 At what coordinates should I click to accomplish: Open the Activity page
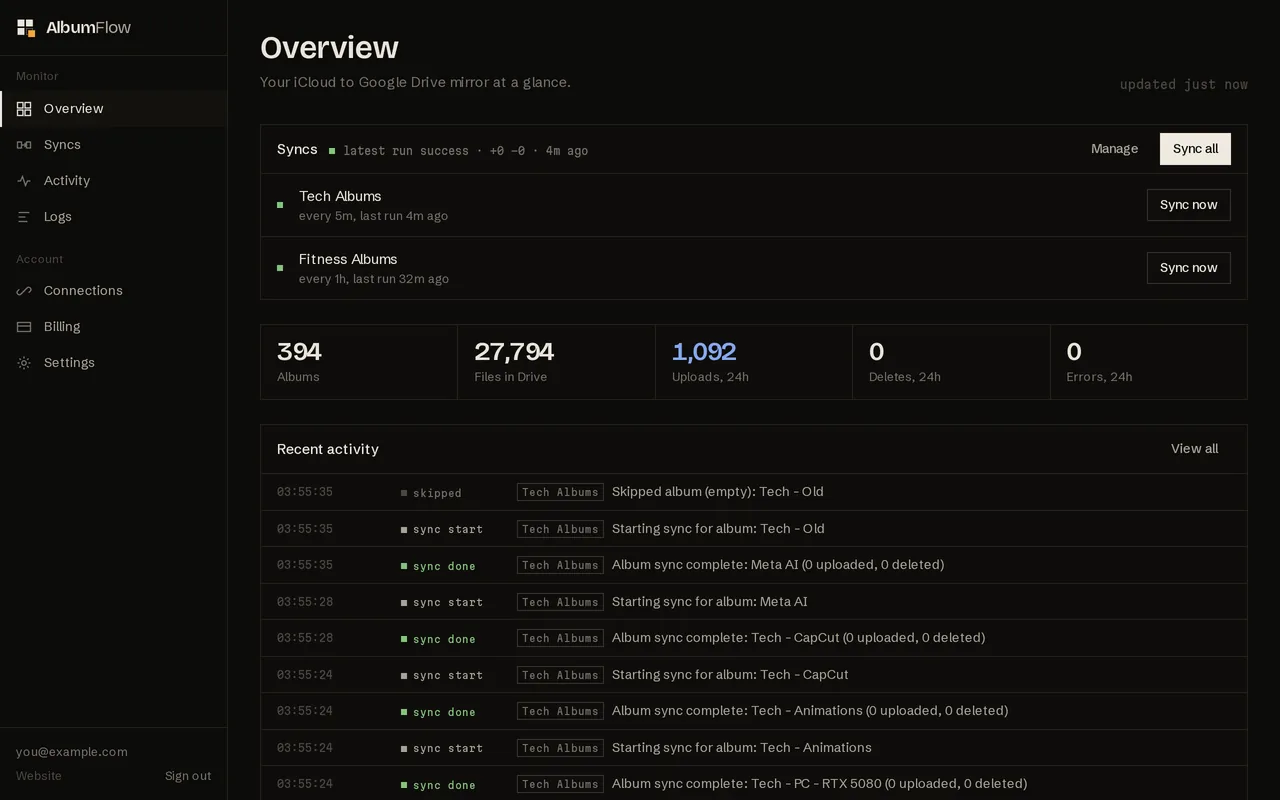pos(114,181)
